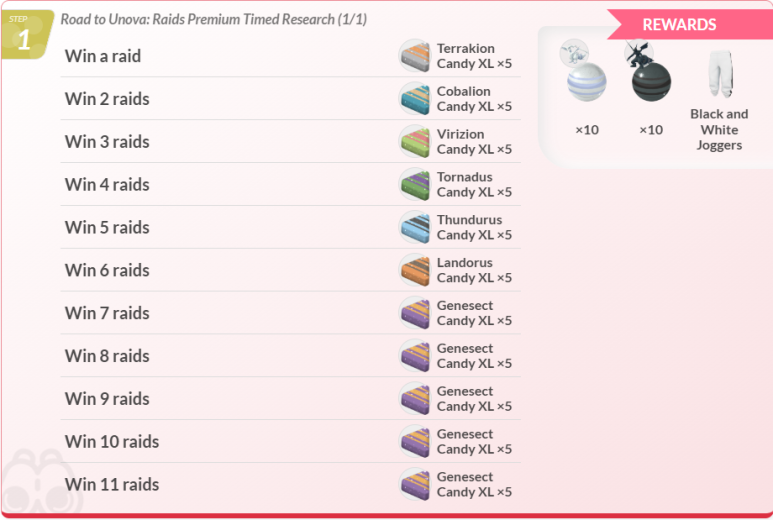Click the 'Thundurus Candy XL ×5' label

[x=474, y=227]
